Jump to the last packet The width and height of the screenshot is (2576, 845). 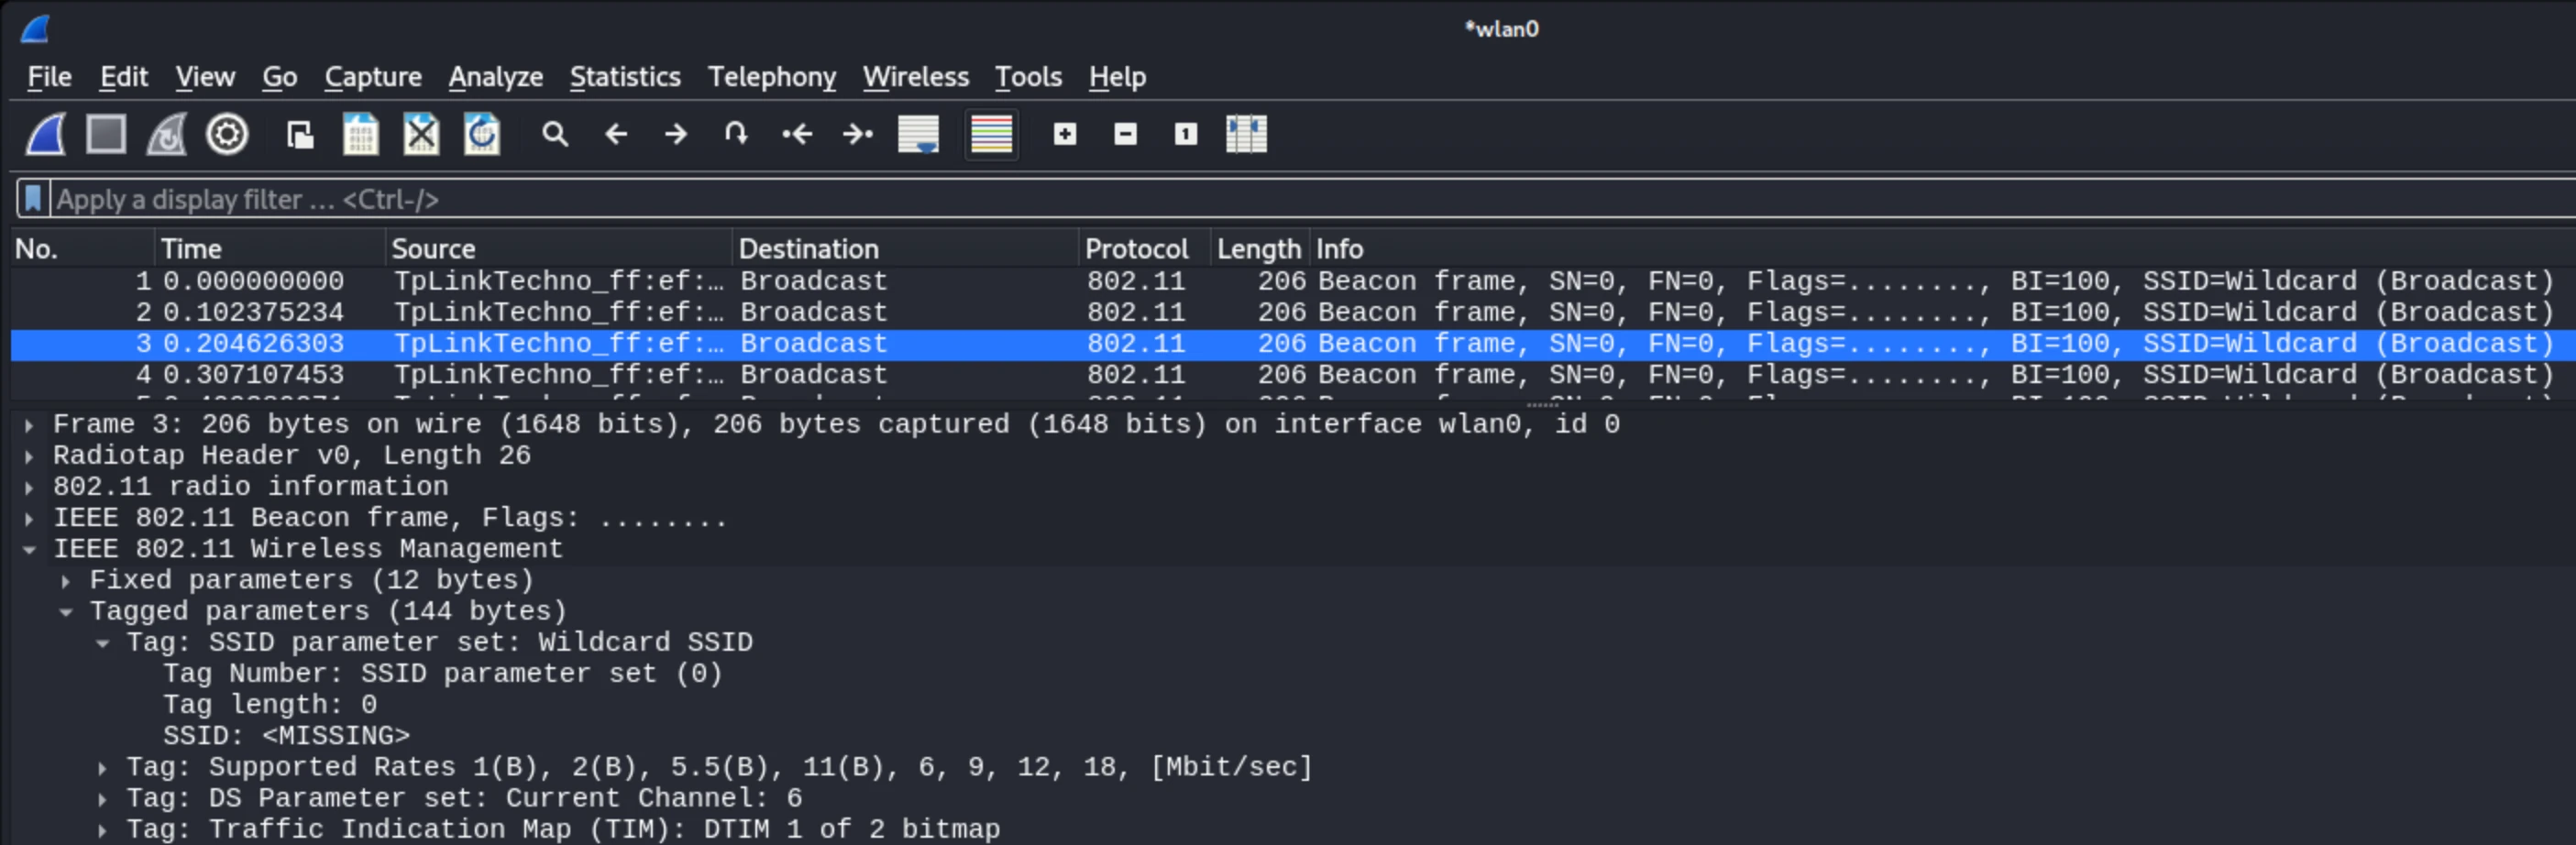pos(858,134)
